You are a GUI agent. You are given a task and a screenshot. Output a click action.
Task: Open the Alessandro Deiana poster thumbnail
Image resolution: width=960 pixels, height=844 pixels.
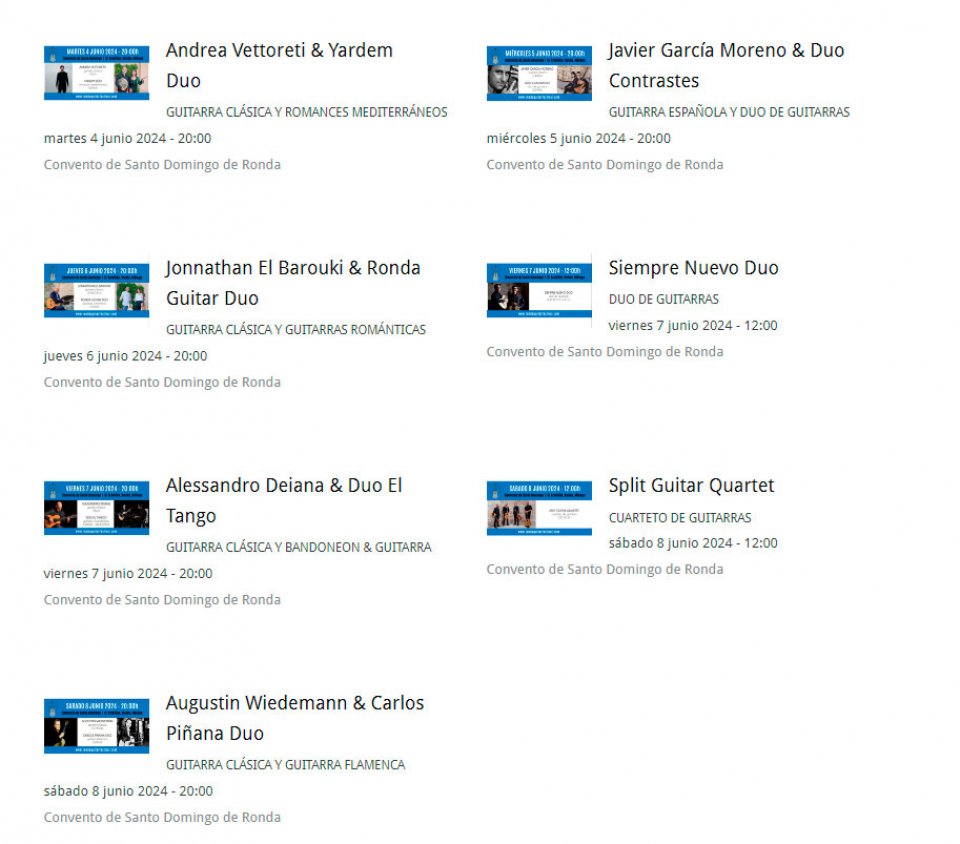(97, 508)
